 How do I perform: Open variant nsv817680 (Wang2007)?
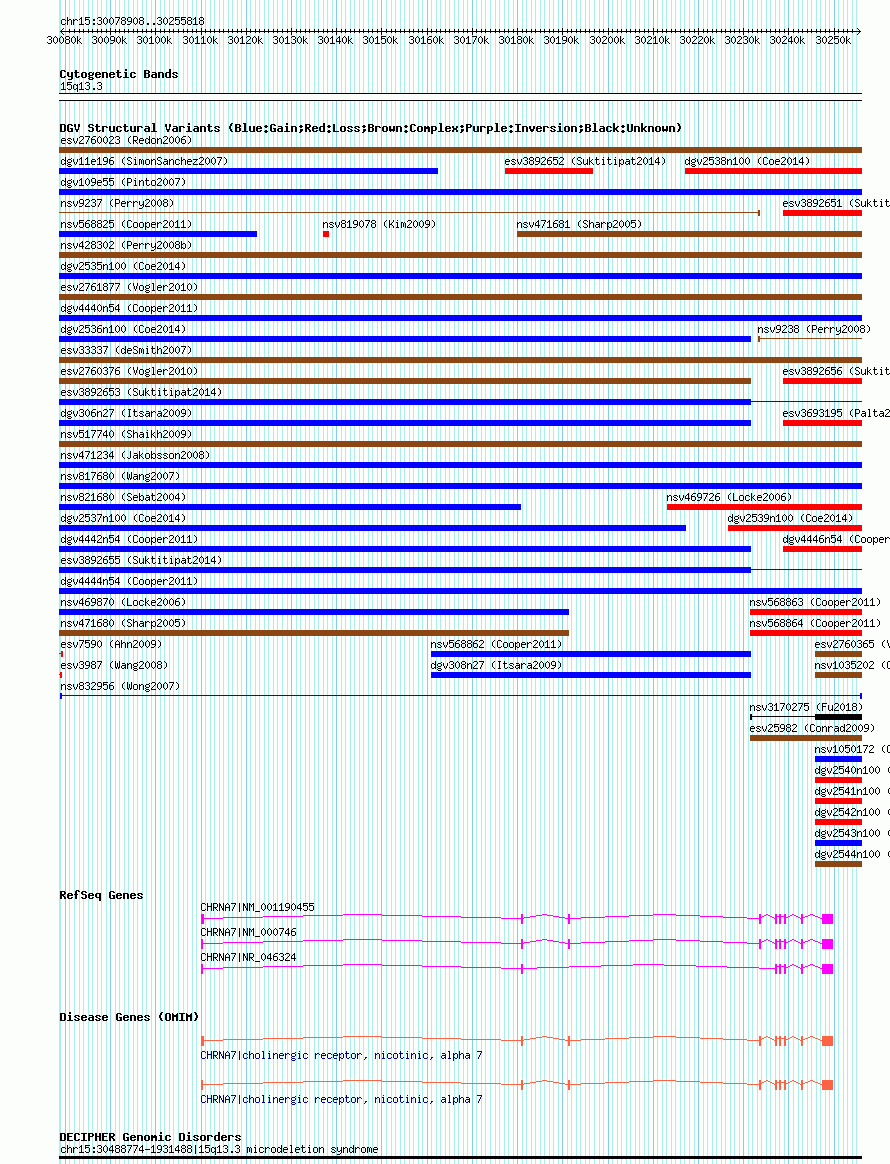[120, 476]
